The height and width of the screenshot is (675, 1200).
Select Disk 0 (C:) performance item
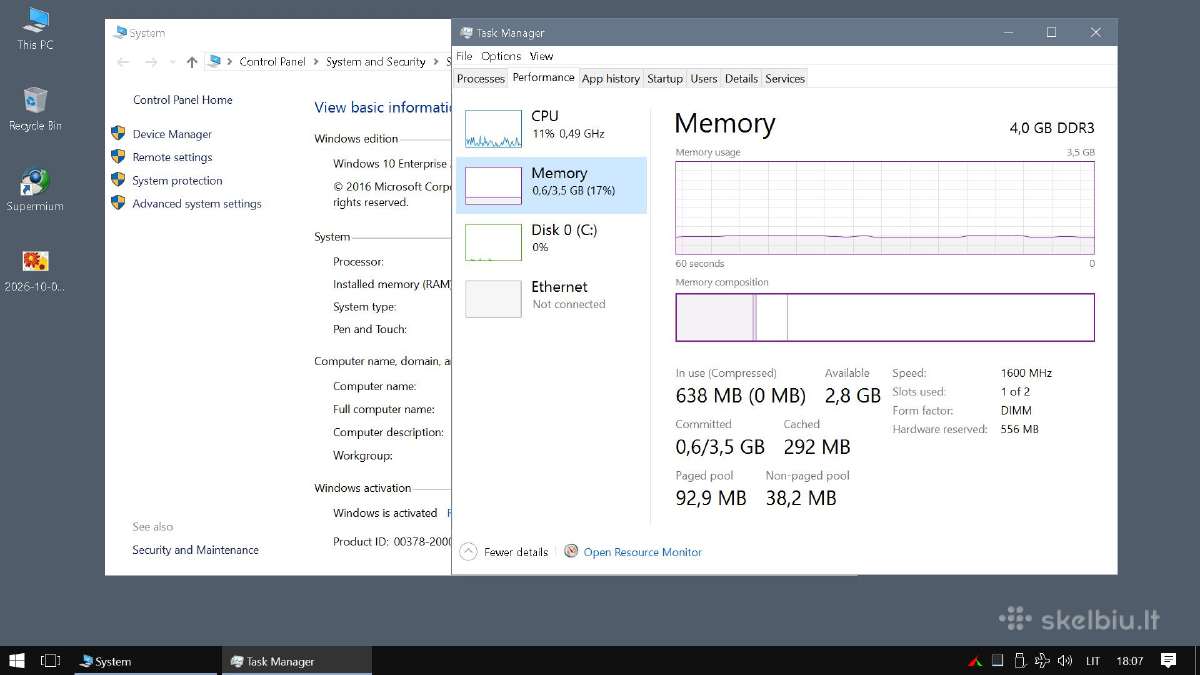coord(551,242)
